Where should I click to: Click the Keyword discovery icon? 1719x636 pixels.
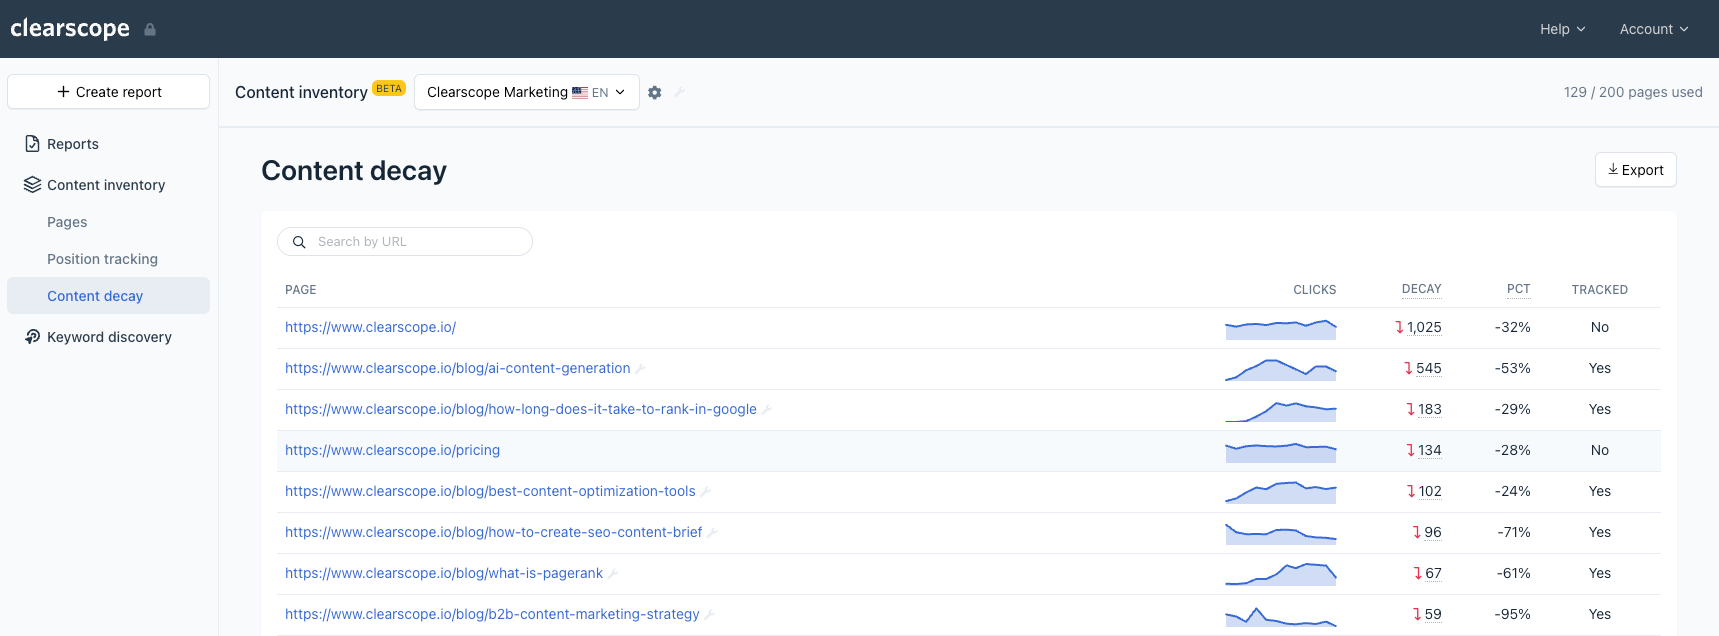pos(33,337)
